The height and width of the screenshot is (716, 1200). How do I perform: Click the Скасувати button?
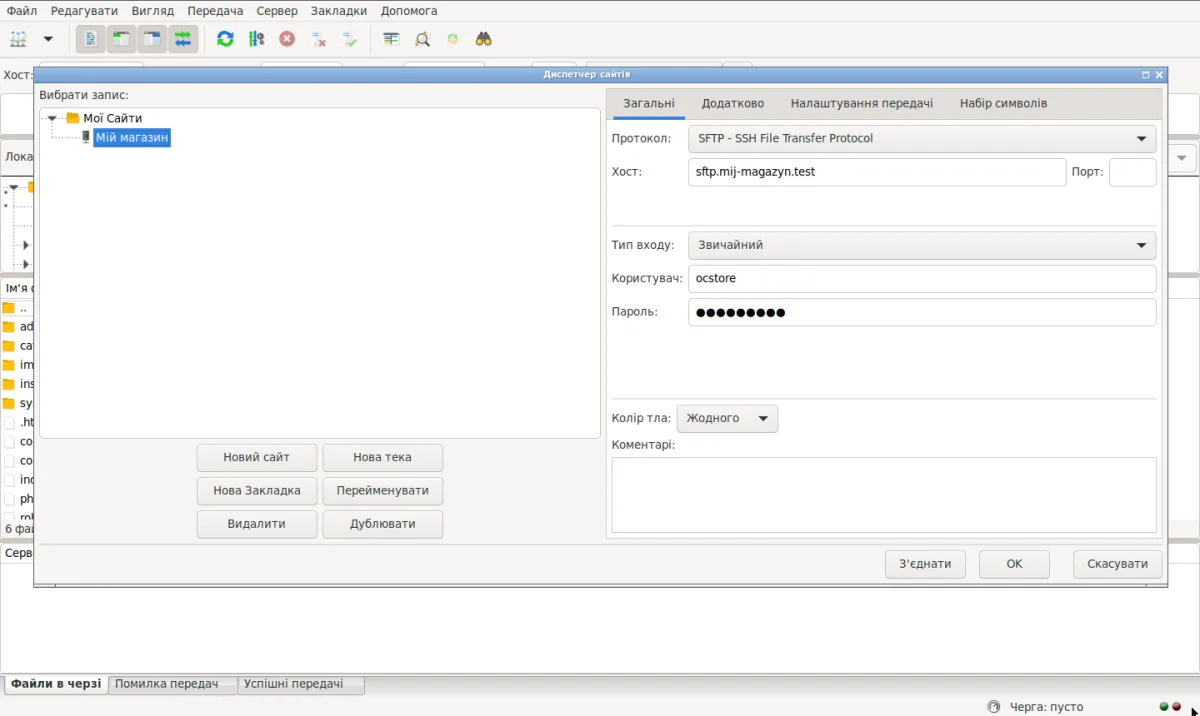[1118, 564]
